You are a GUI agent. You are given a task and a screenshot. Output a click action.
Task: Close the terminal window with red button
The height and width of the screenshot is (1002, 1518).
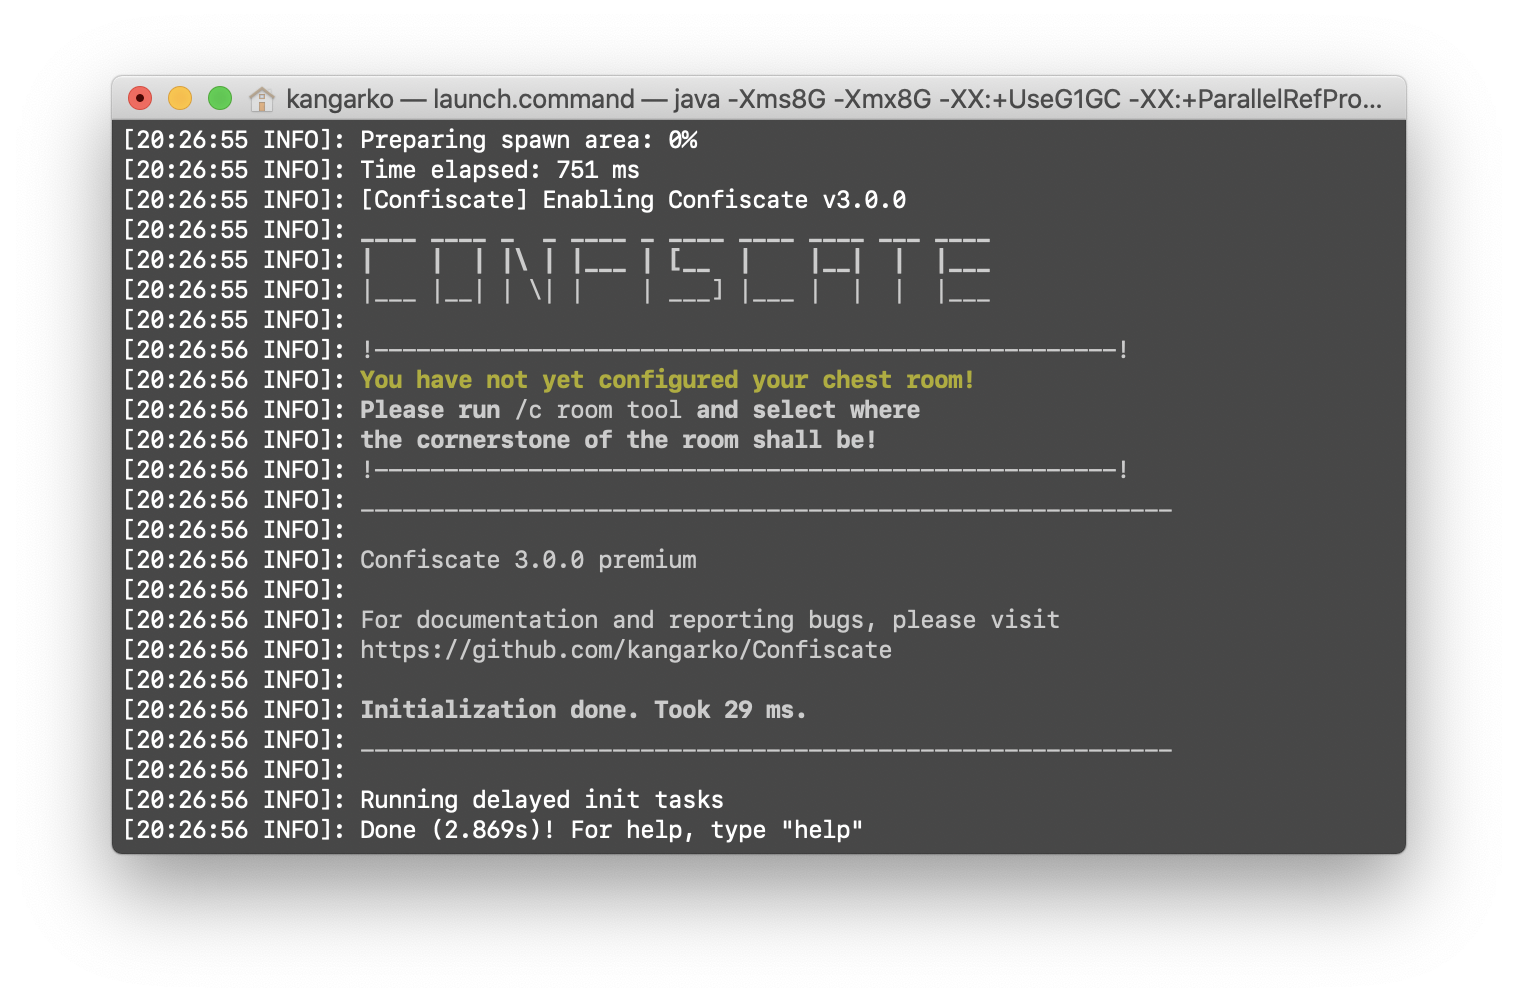140,98
